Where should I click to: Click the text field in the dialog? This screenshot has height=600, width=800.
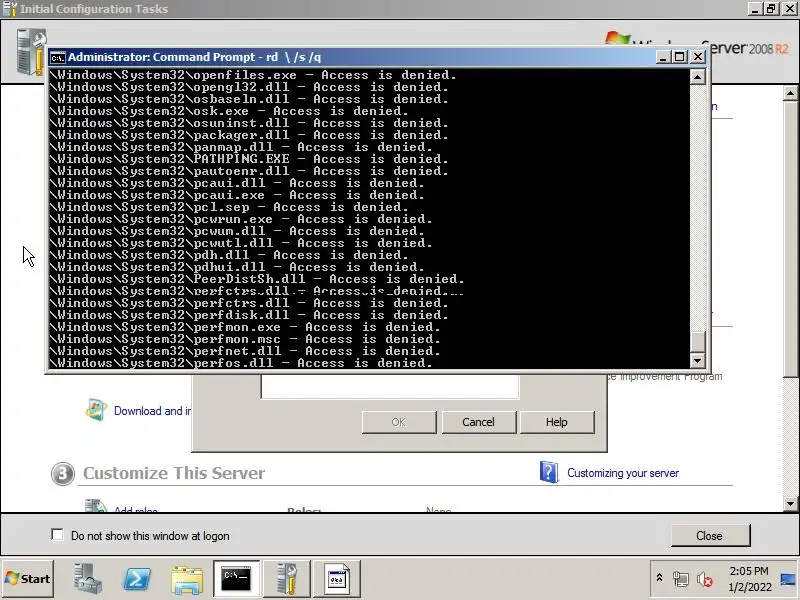coord(390,387)
